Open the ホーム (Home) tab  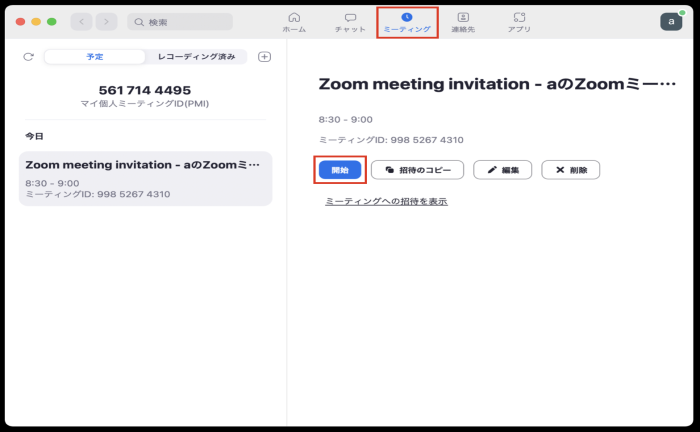pyautogui.click(x=294, y=22)
